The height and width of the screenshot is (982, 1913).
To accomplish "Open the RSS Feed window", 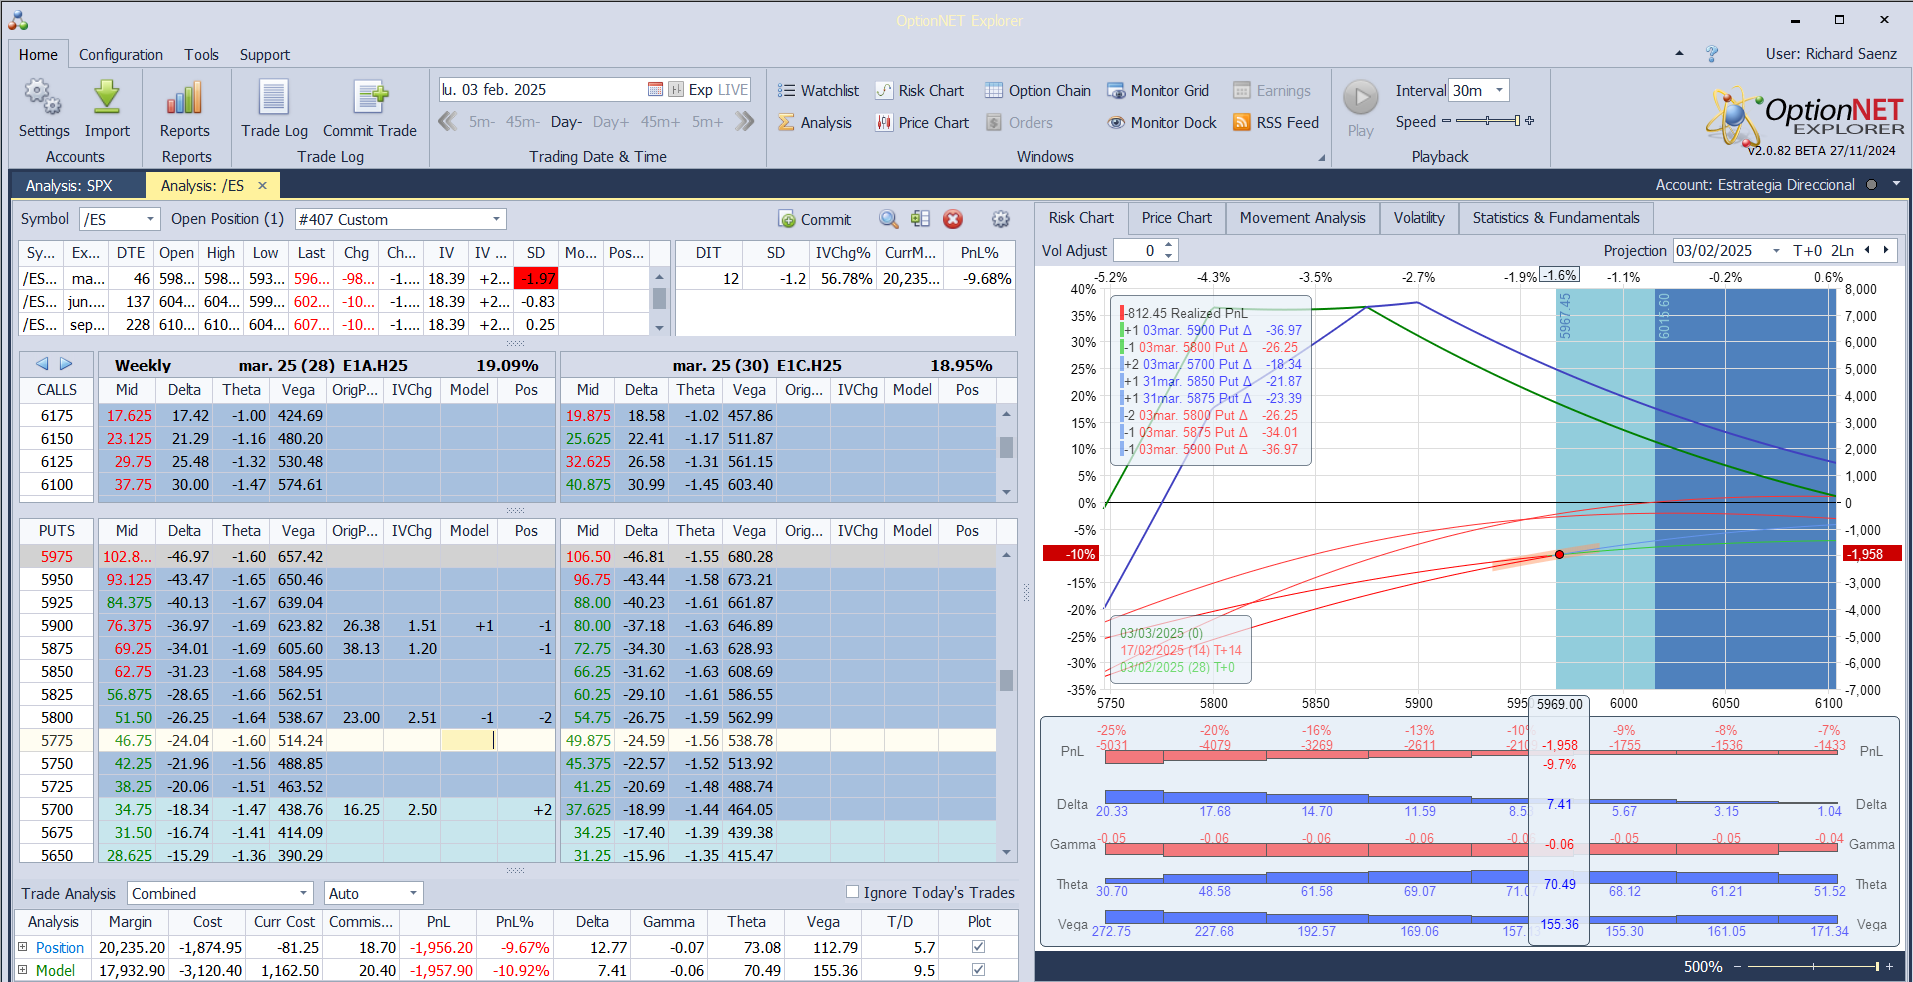I will (1276, 123).
